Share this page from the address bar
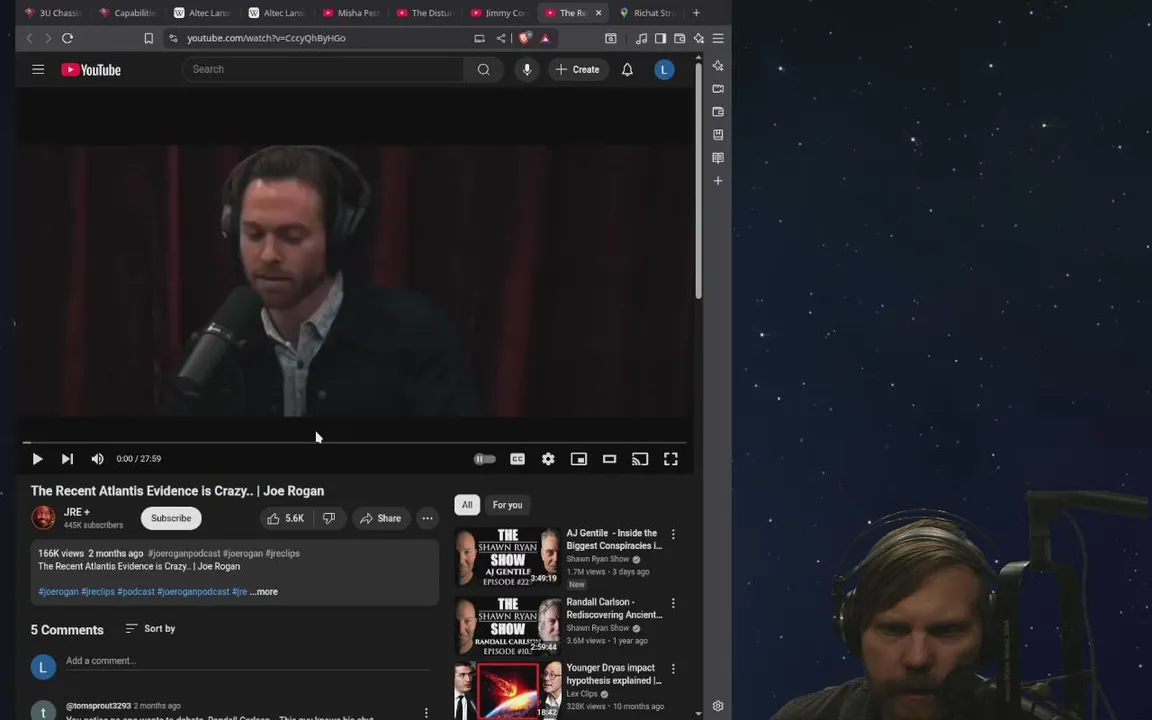Screen dimensions: 1152x720 click(501, 38)
